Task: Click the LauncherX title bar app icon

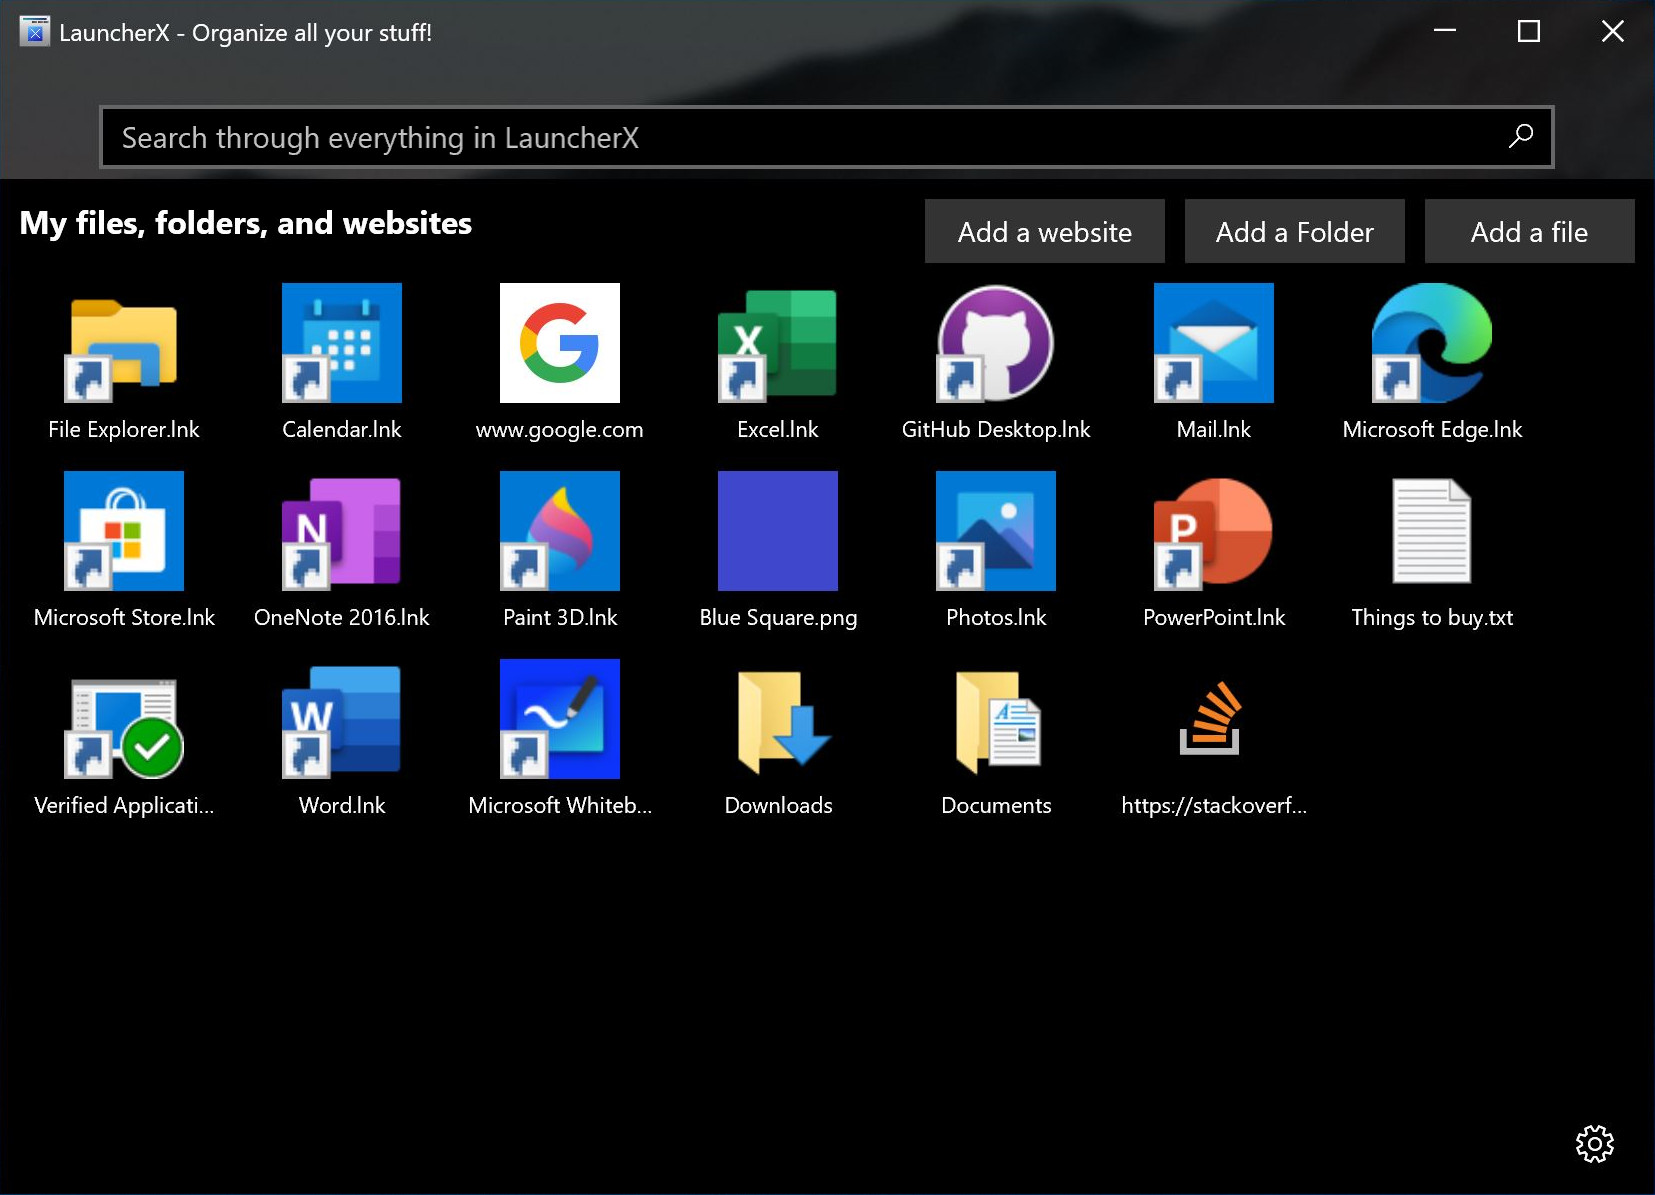Action: point(34,32)
